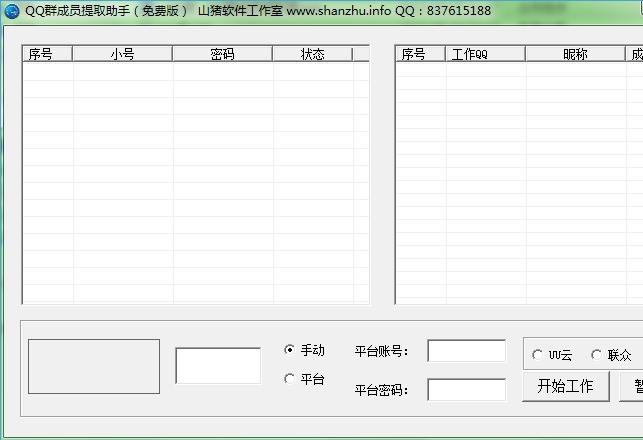Click the 昵称 column header
This screenshot has width=643, height=440.
pos(575,54)
